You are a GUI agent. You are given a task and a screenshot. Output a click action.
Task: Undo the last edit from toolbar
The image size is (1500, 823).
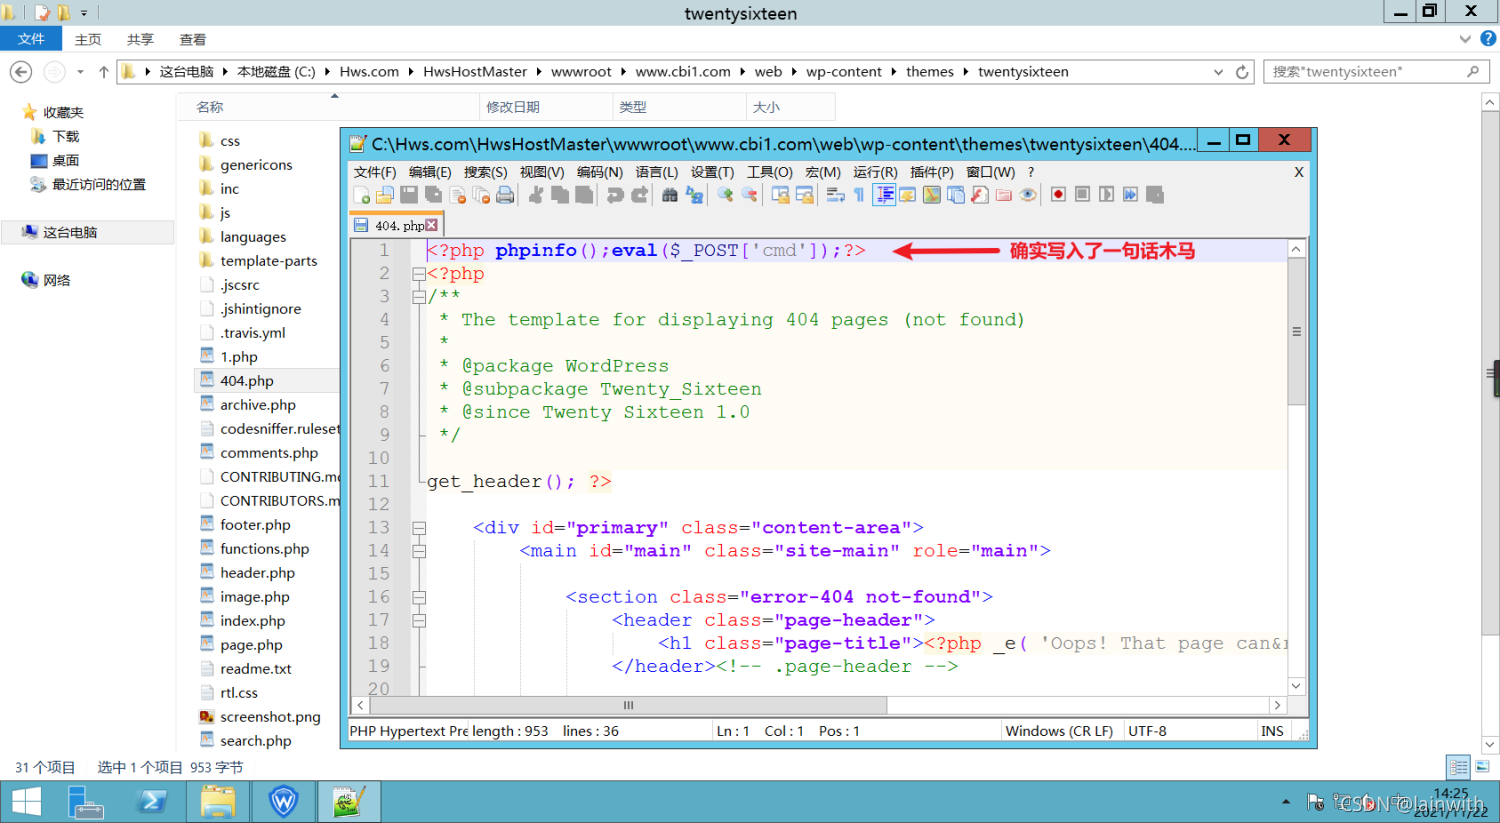pyautogui.click(x=615, y=195)
